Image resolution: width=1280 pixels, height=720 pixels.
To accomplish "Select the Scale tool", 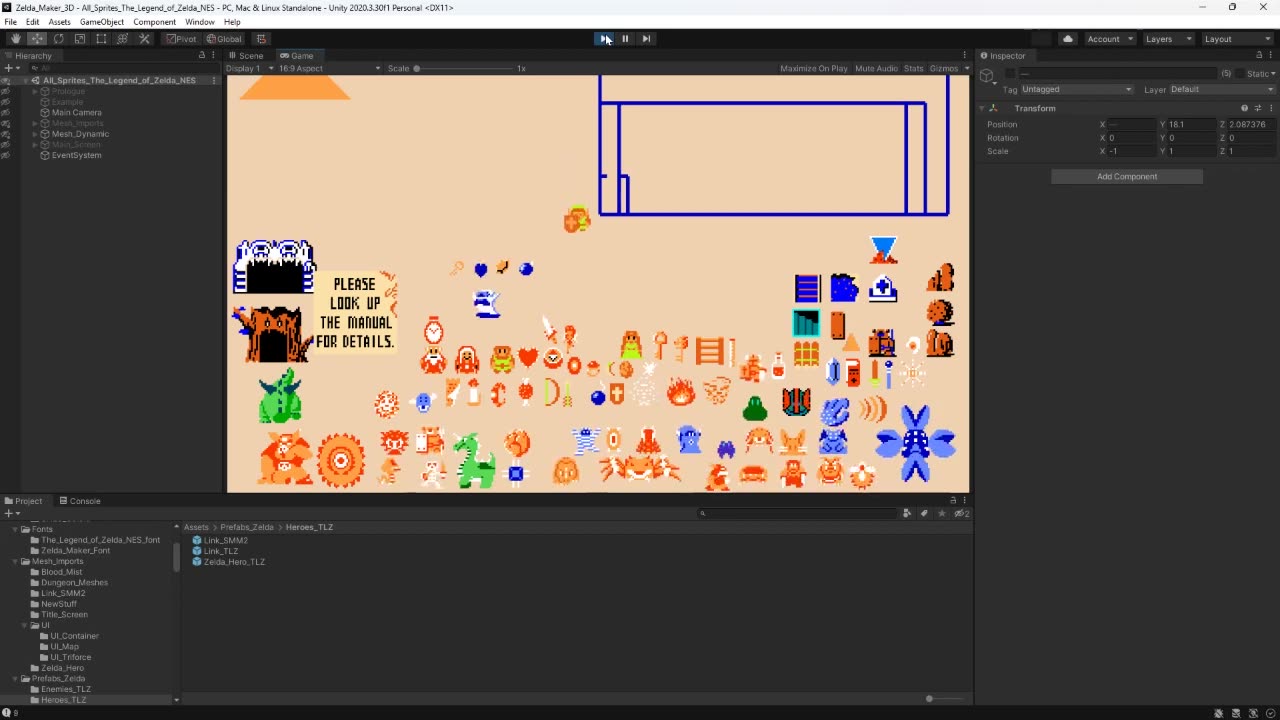I will tap(80, 39).
